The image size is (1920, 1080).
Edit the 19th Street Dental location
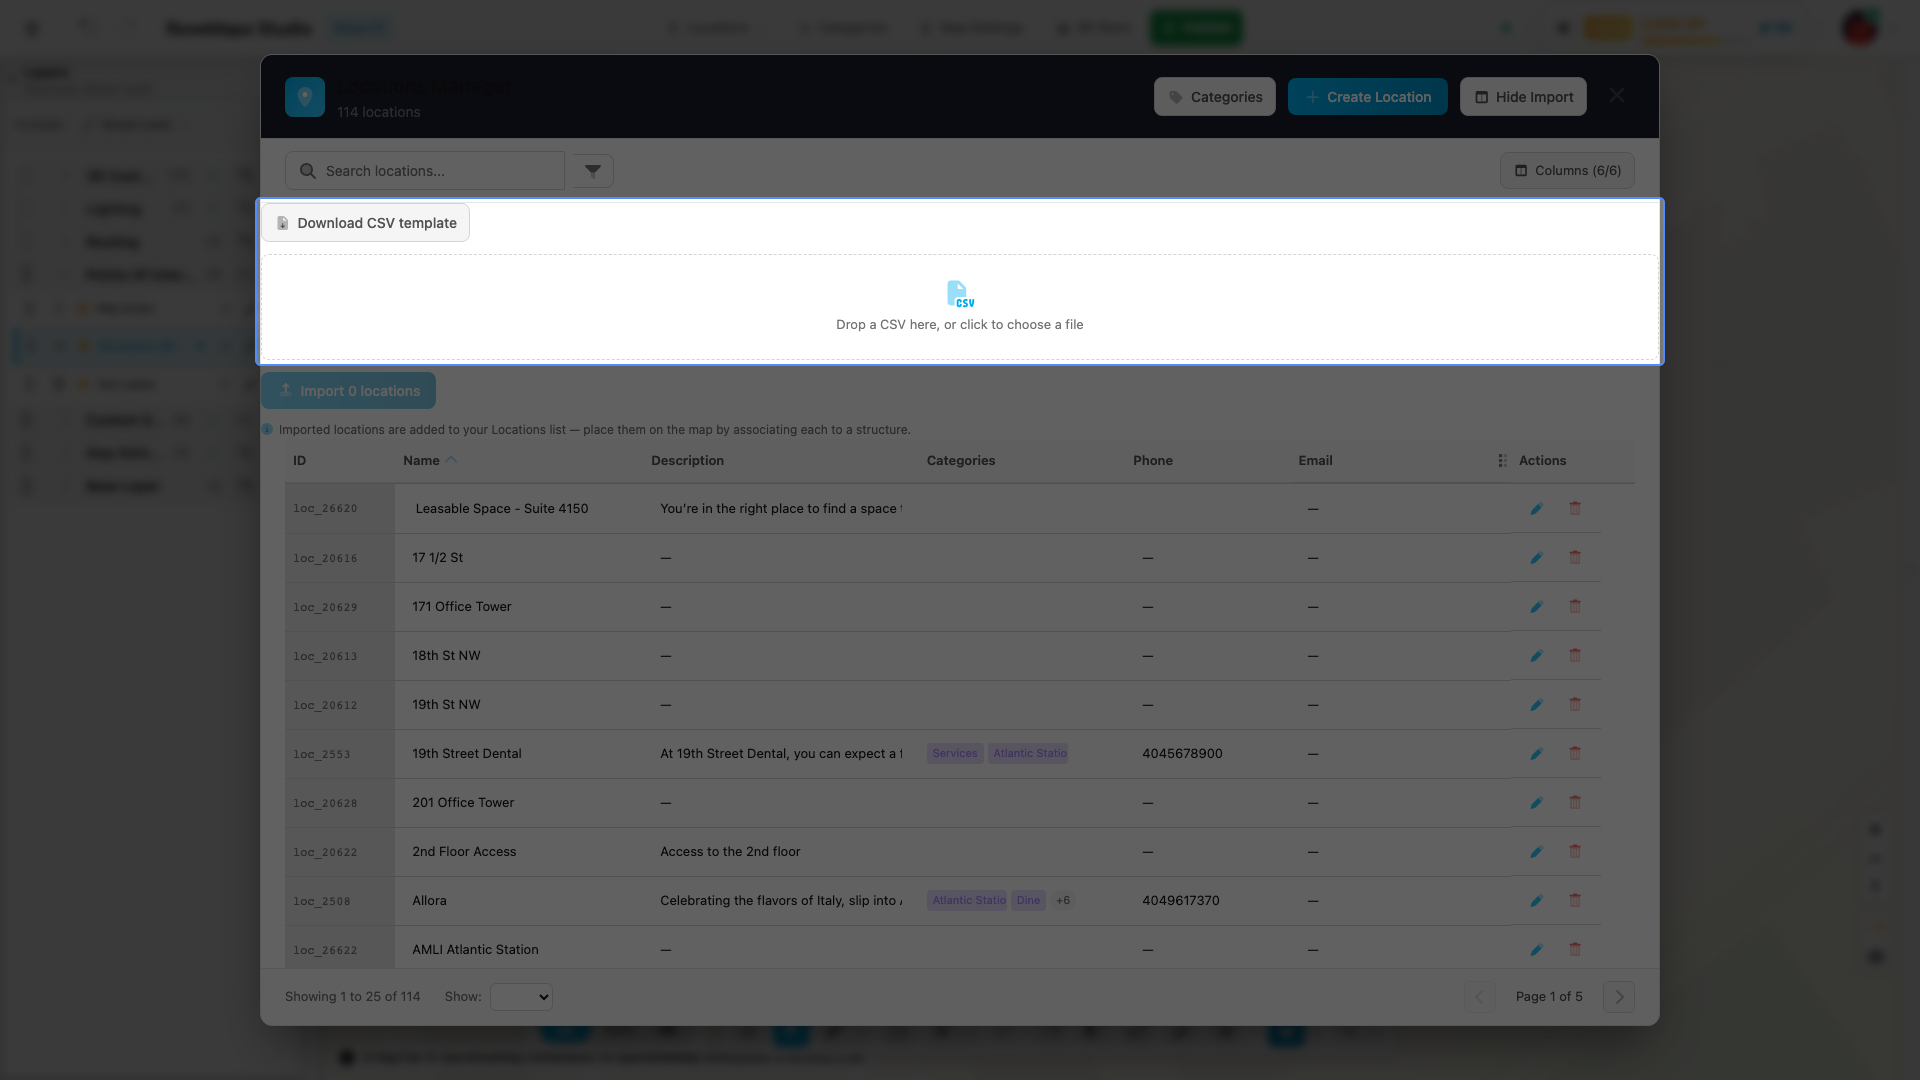(x=1537, y=754)
